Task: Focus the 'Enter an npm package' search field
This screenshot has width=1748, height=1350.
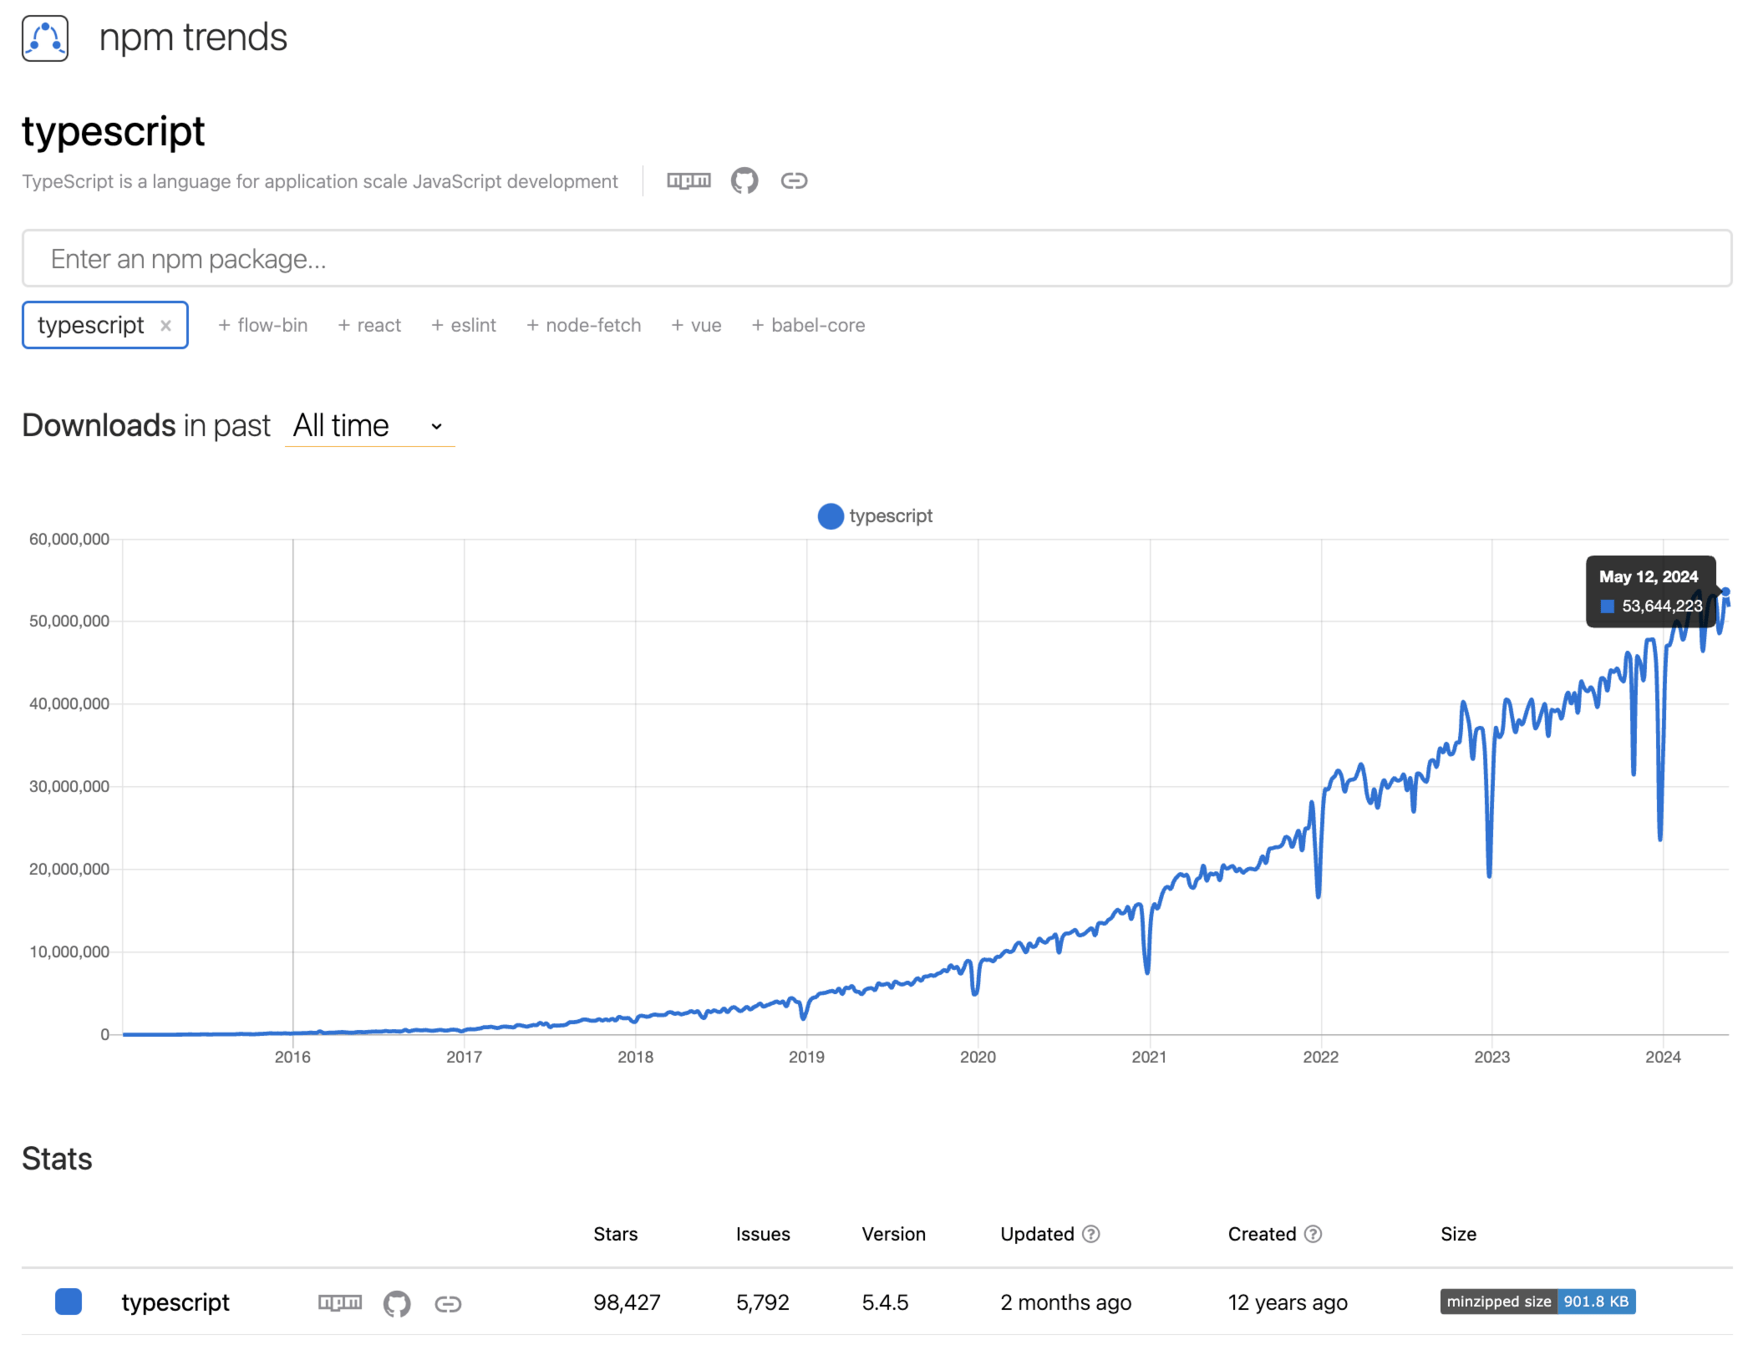Action: (876, 259)
